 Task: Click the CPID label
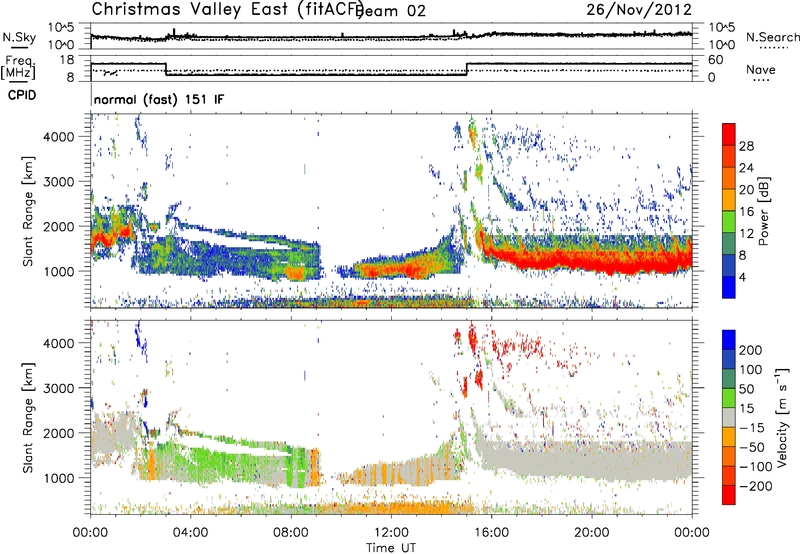tap(22, 95)
